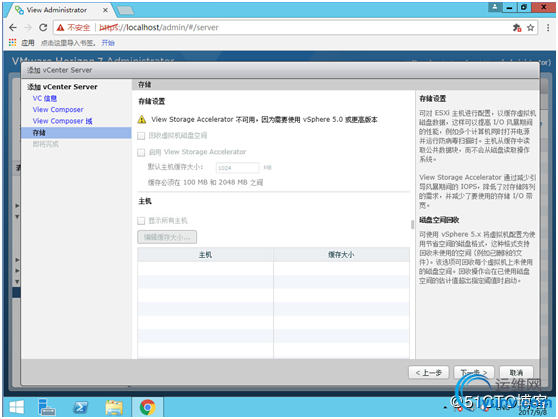Select the 即将完成 step in the sidebar
Image resolution: width=558 pixels, height=419 pixels.
coord(46,144)
